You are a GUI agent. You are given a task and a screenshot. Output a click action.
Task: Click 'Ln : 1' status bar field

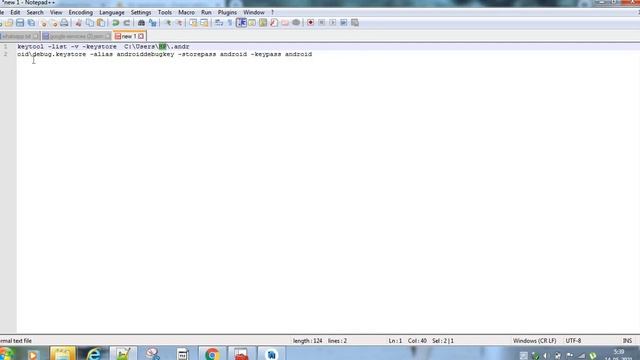click(395, 340)
